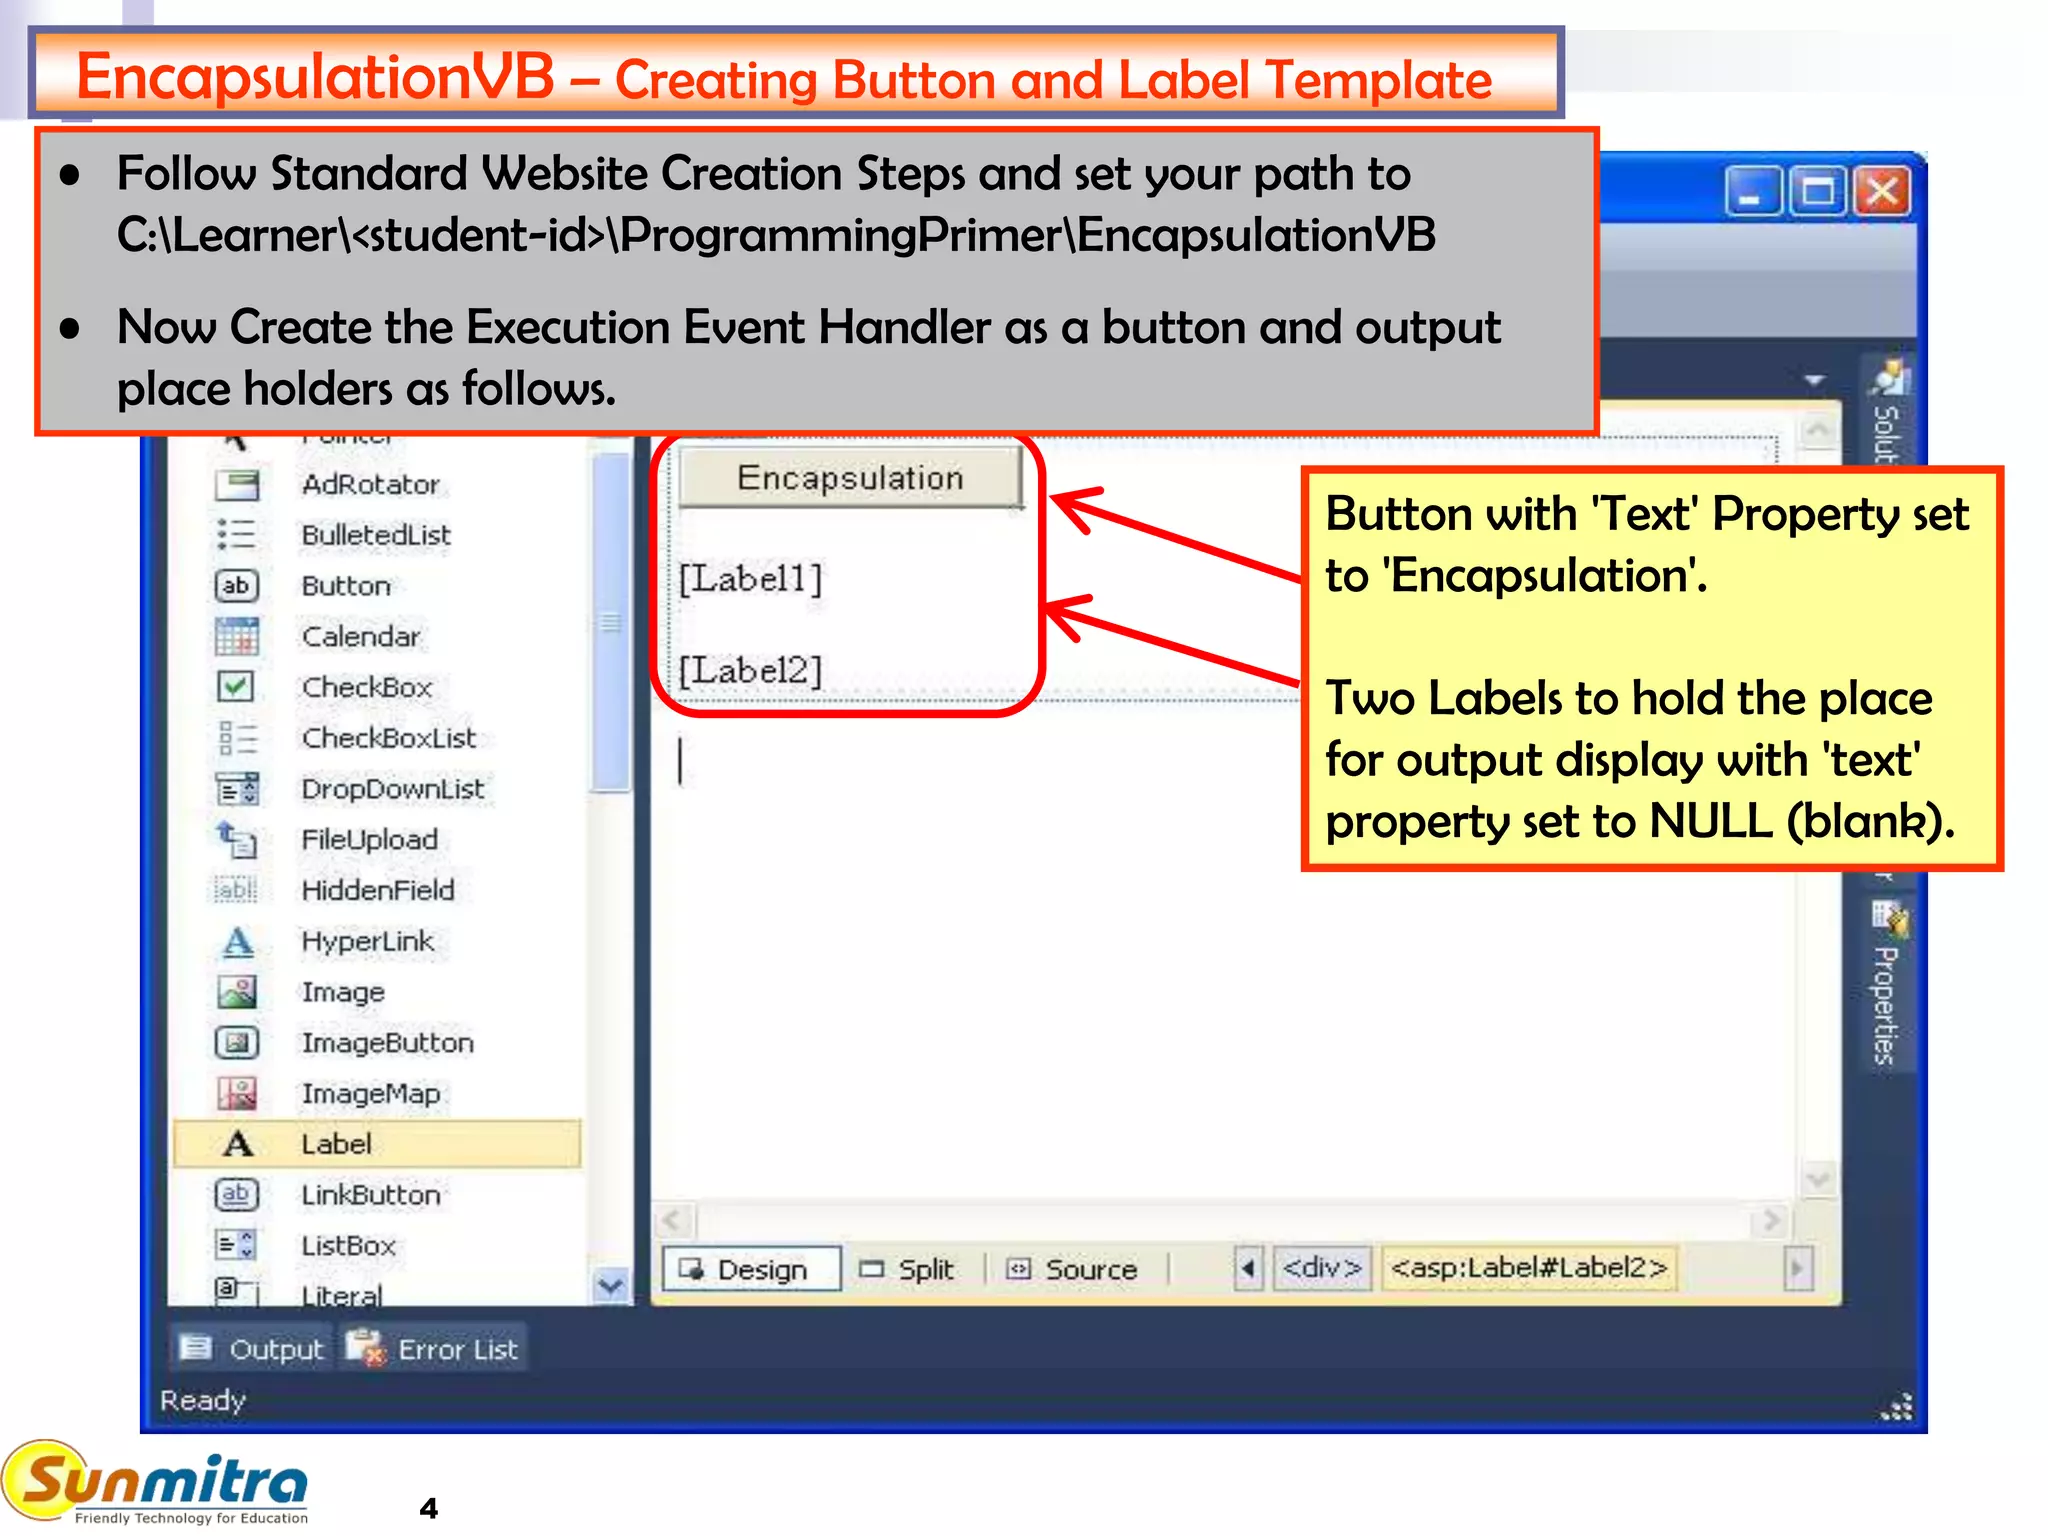
Task: Select the div tag breadcrumb
Action: pyautogui.click(x=1322, y=1269)
